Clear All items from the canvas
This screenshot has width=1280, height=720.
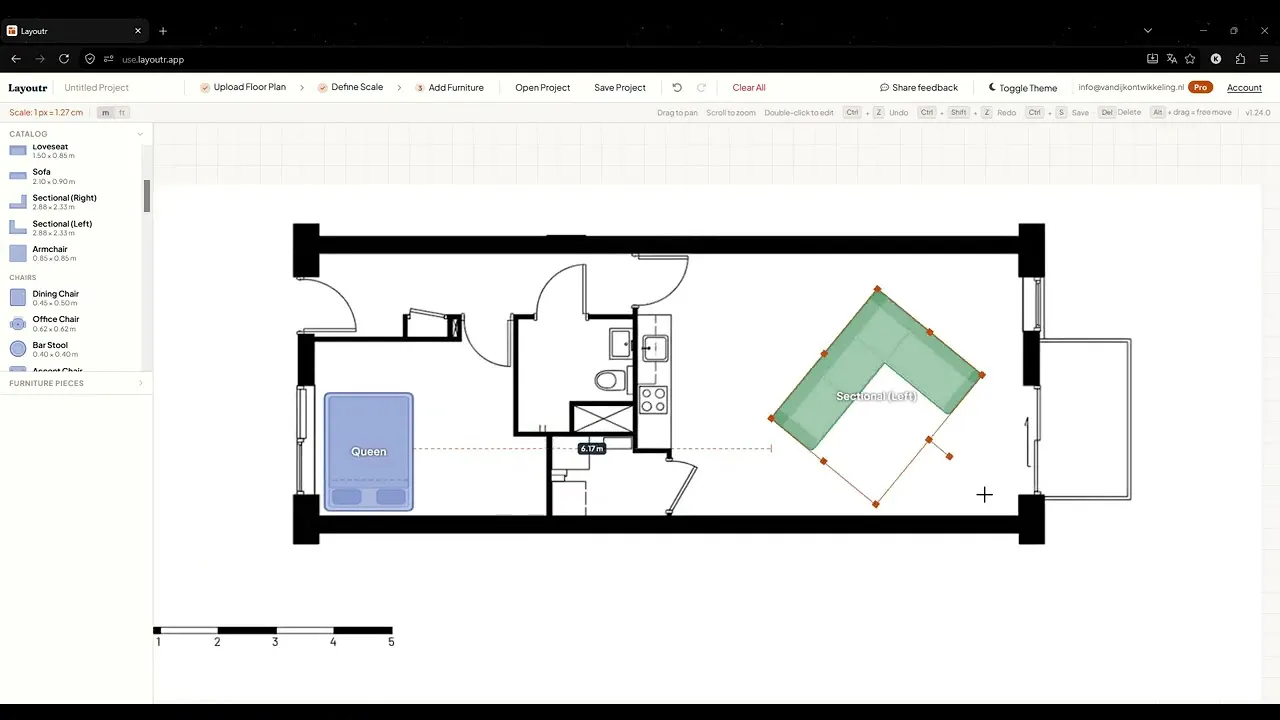pos(749,88)
